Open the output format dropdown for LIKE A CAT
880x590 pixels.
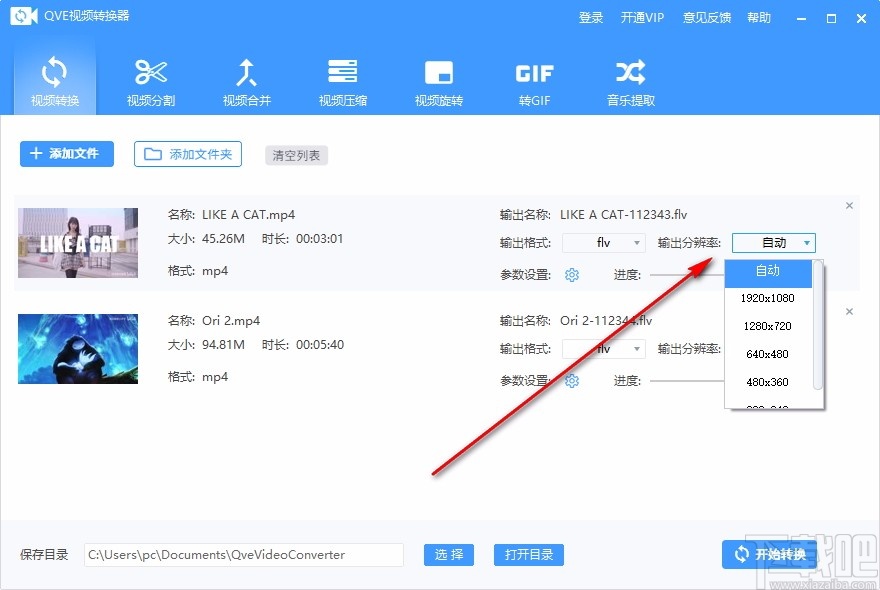603,243
